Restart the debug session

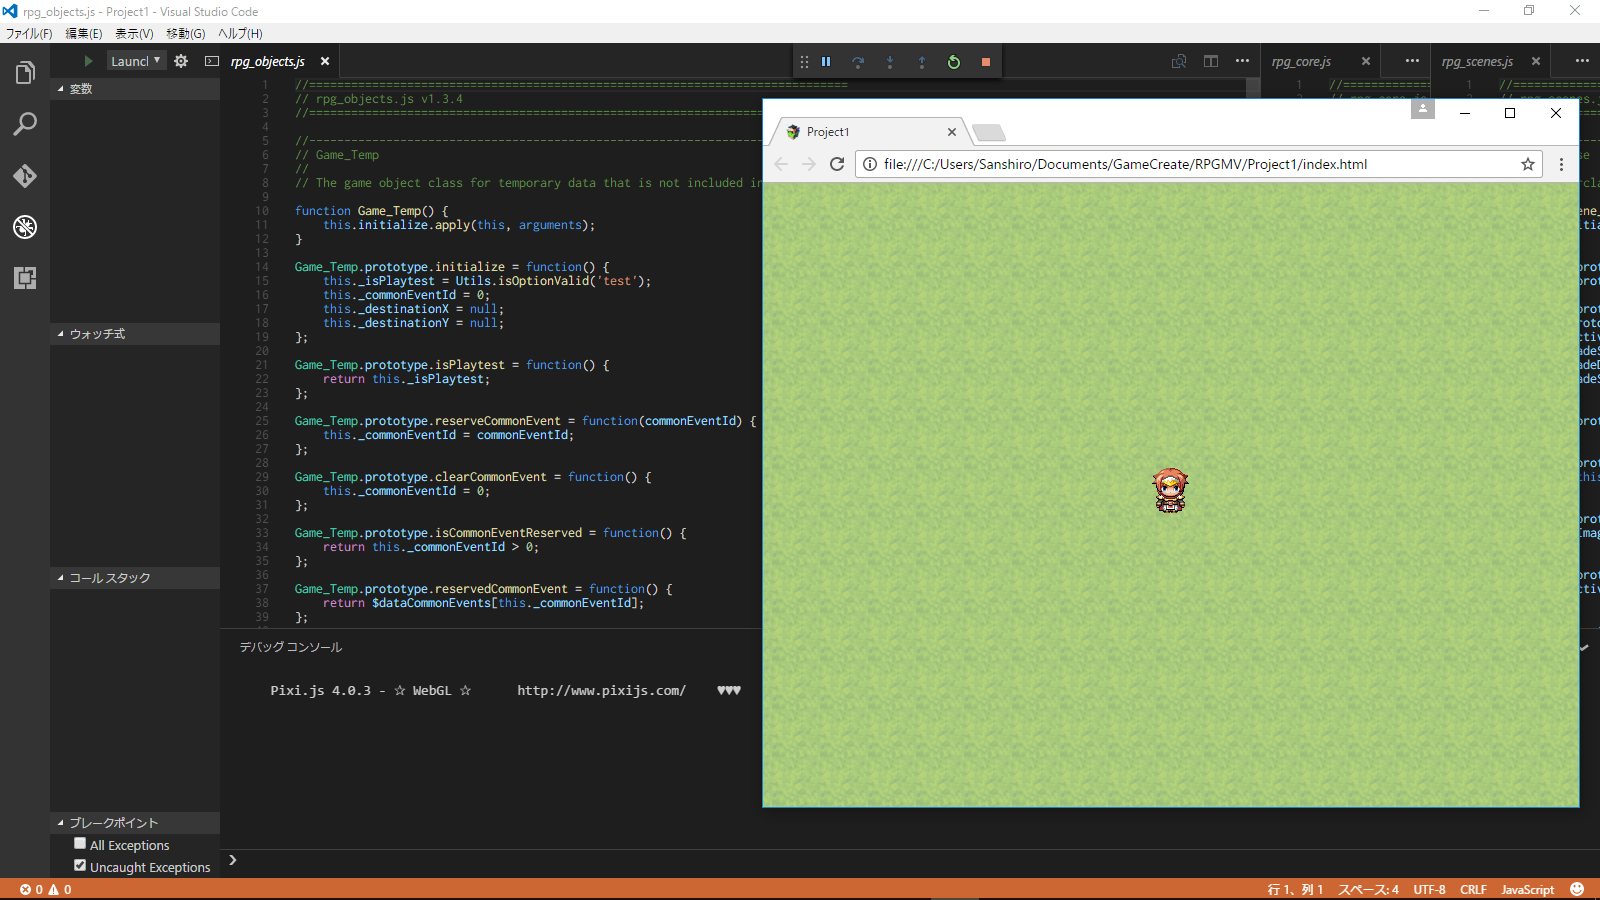pyautogui.click(x=954, y=62)
